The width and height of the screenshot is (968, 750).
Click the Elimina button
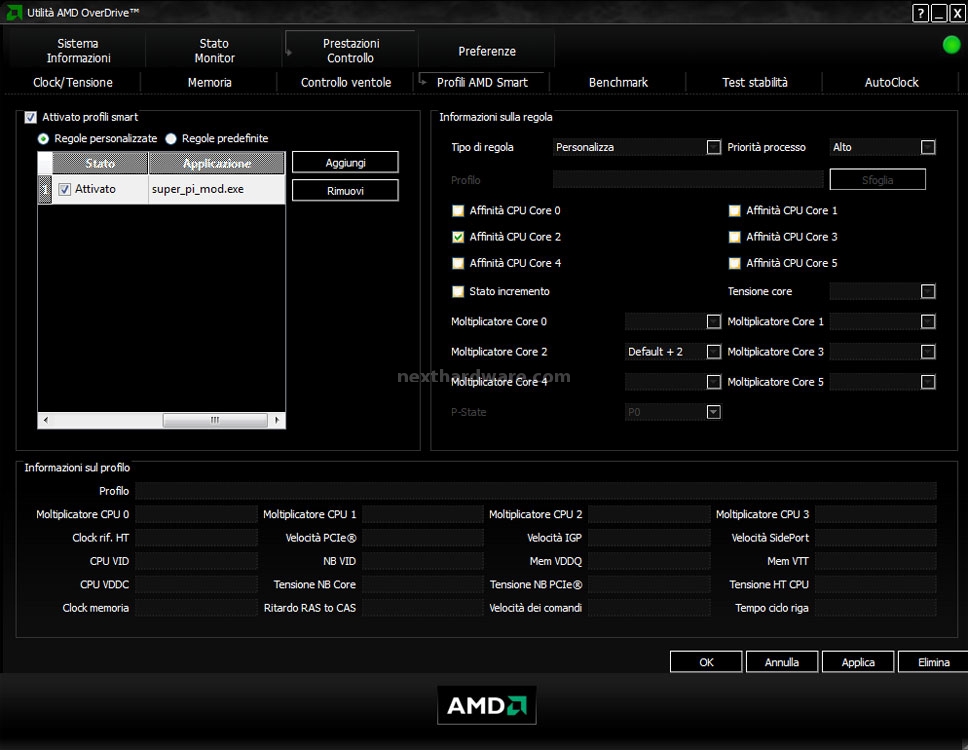pos(933,662)
